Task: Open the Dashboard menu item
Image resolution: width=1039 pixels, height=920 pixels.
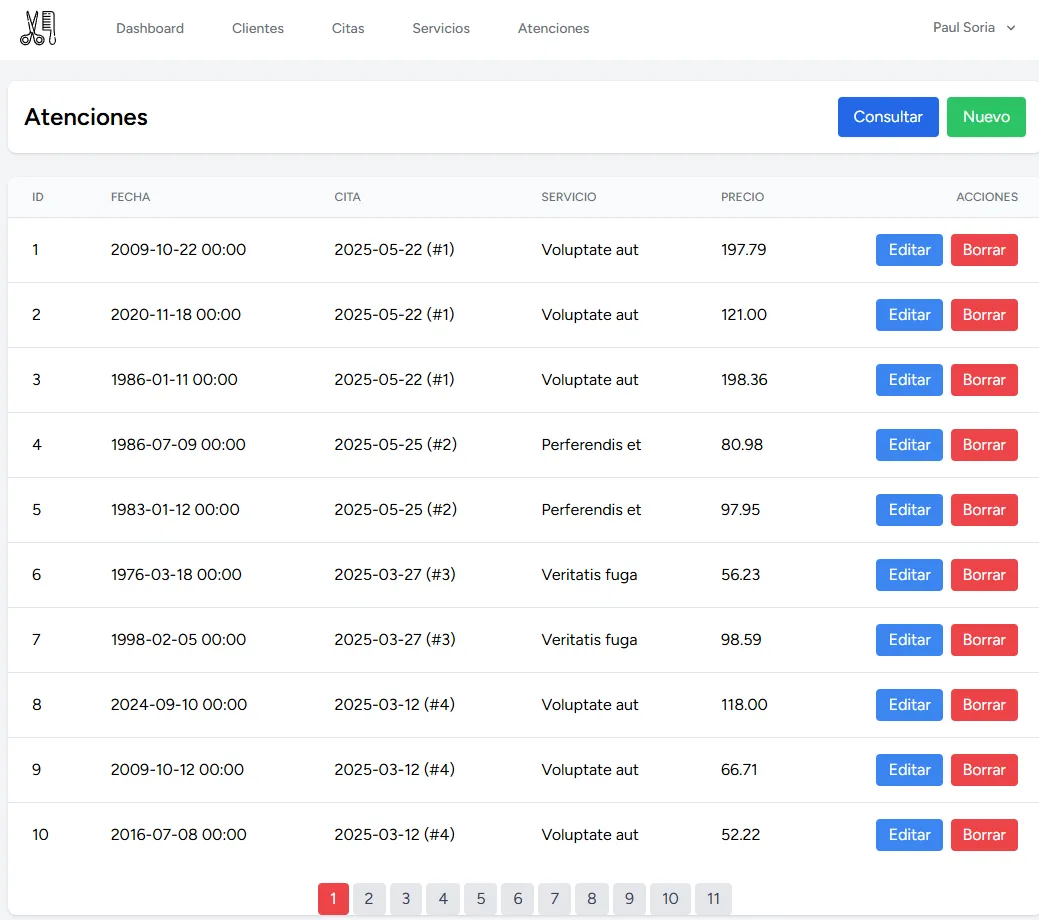Action: pos(150,29)
